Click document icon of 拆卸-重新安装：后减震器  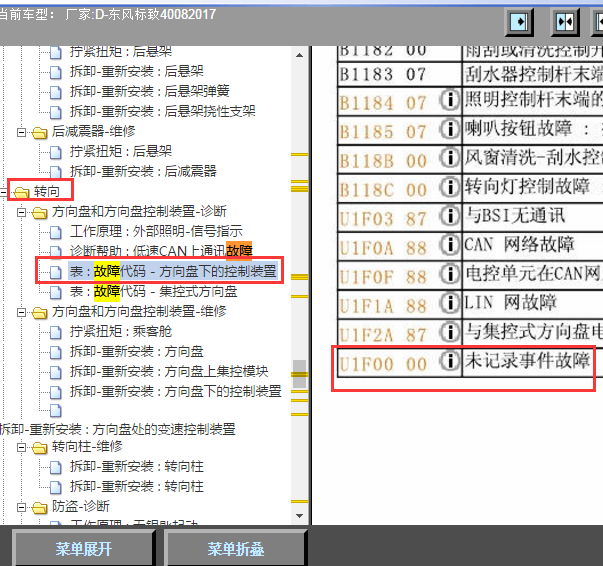coord(56,172)
